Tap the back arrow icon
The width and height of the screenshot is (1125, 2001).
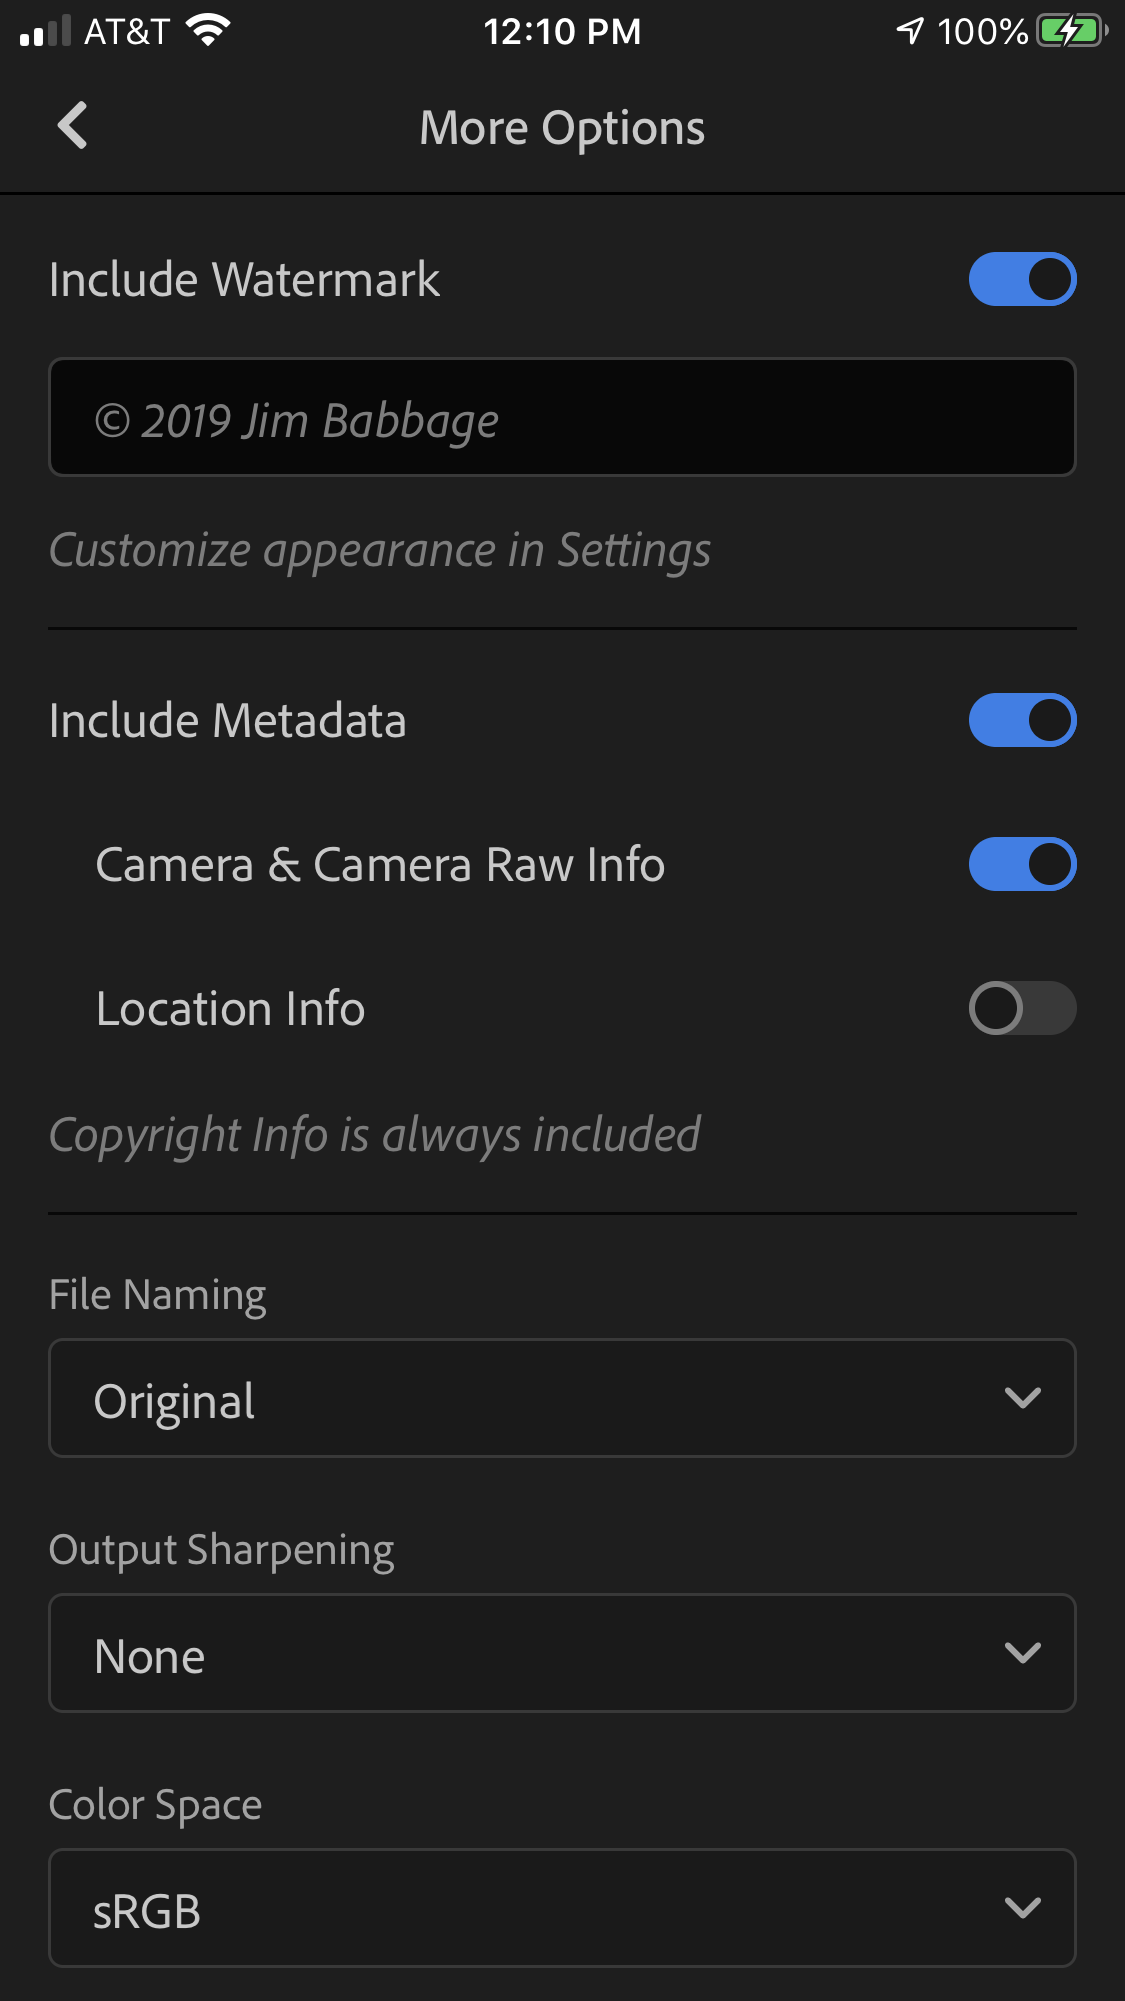pyautogui.click(x=73, y=126)
